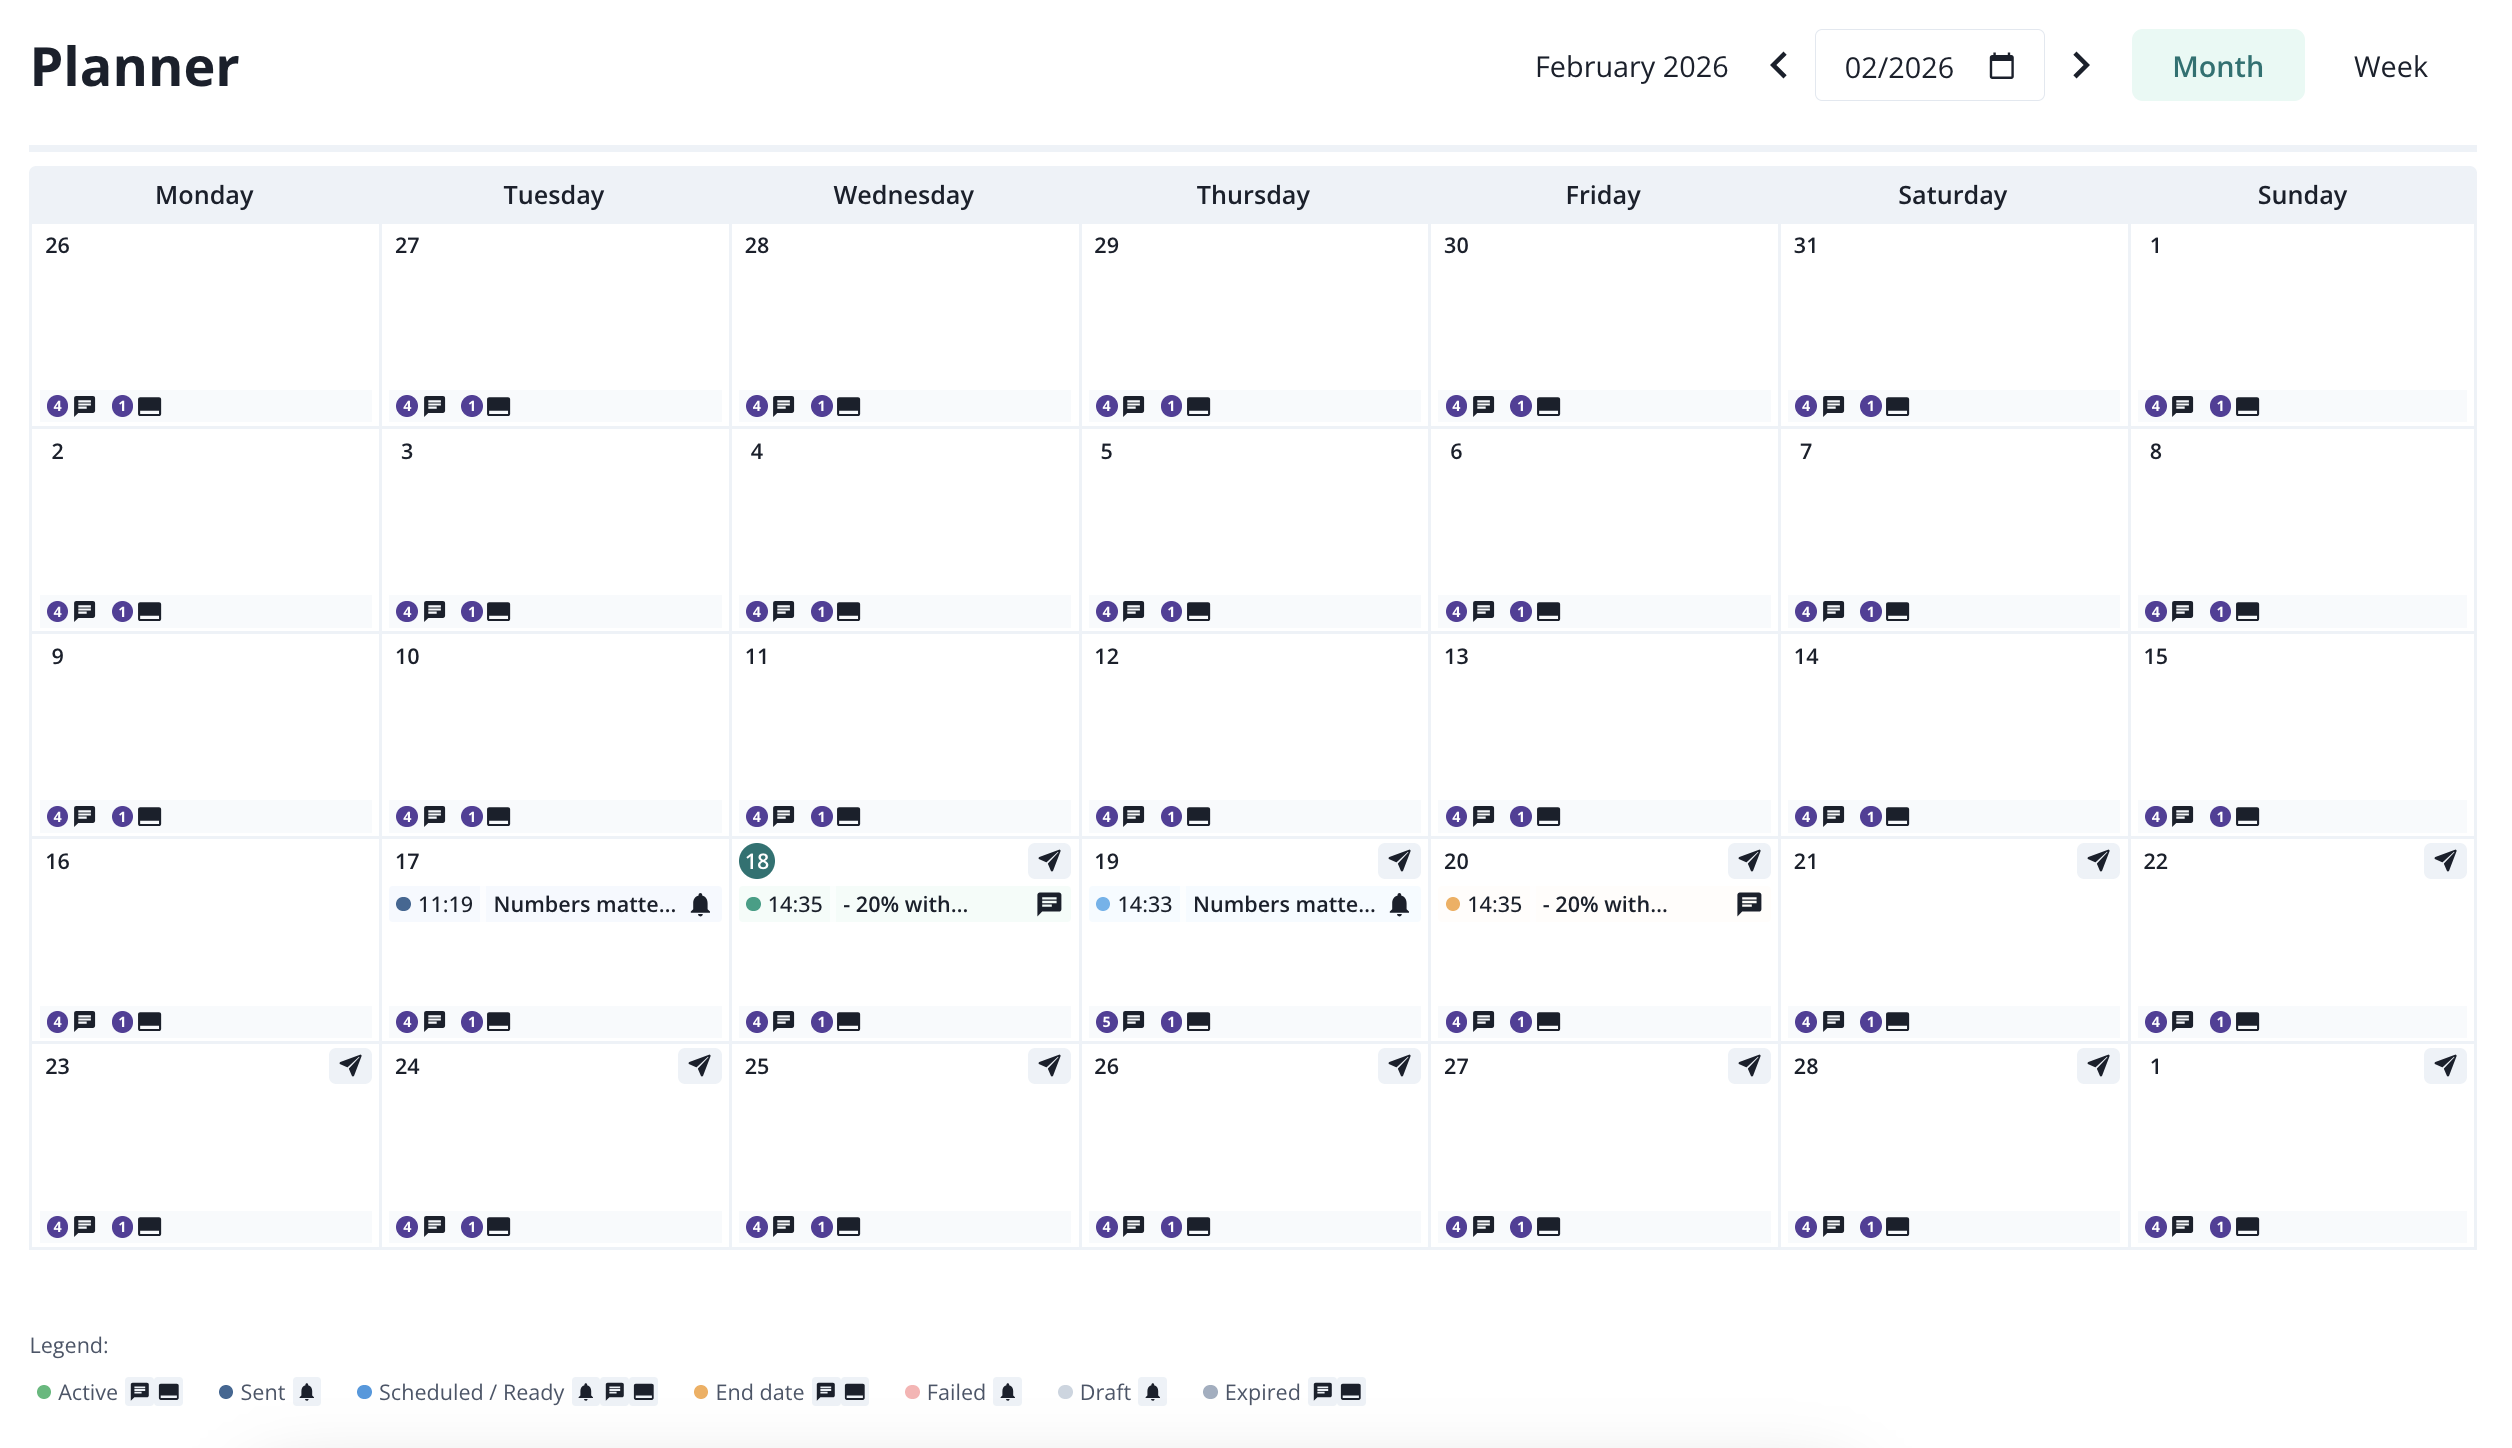2512x1448 pixels.
Task: Click the orange End date legend dot
Action: [701, 1392]
